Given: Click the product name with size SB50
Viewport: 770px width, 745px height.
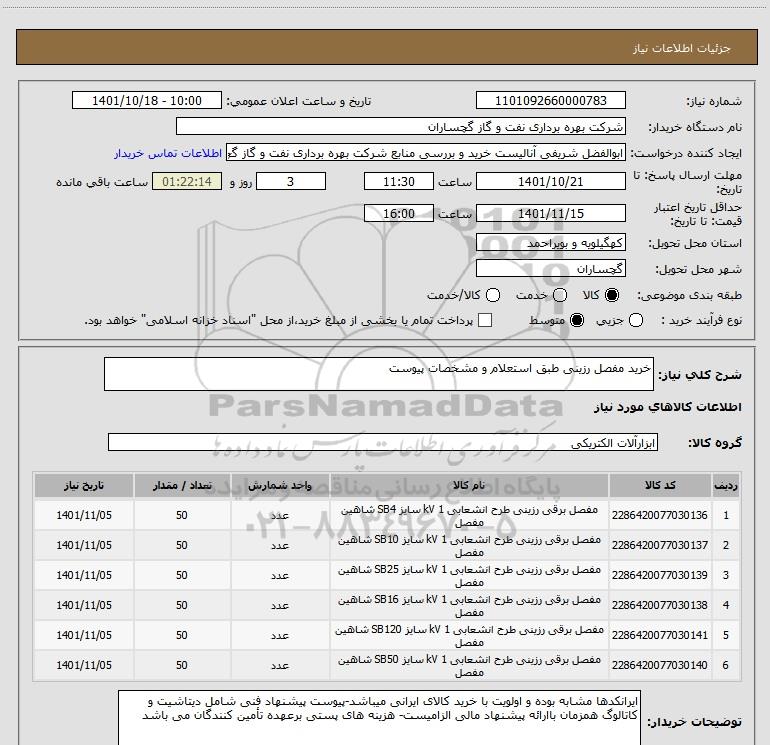Looking at the screenshot, I should [469, 666].
